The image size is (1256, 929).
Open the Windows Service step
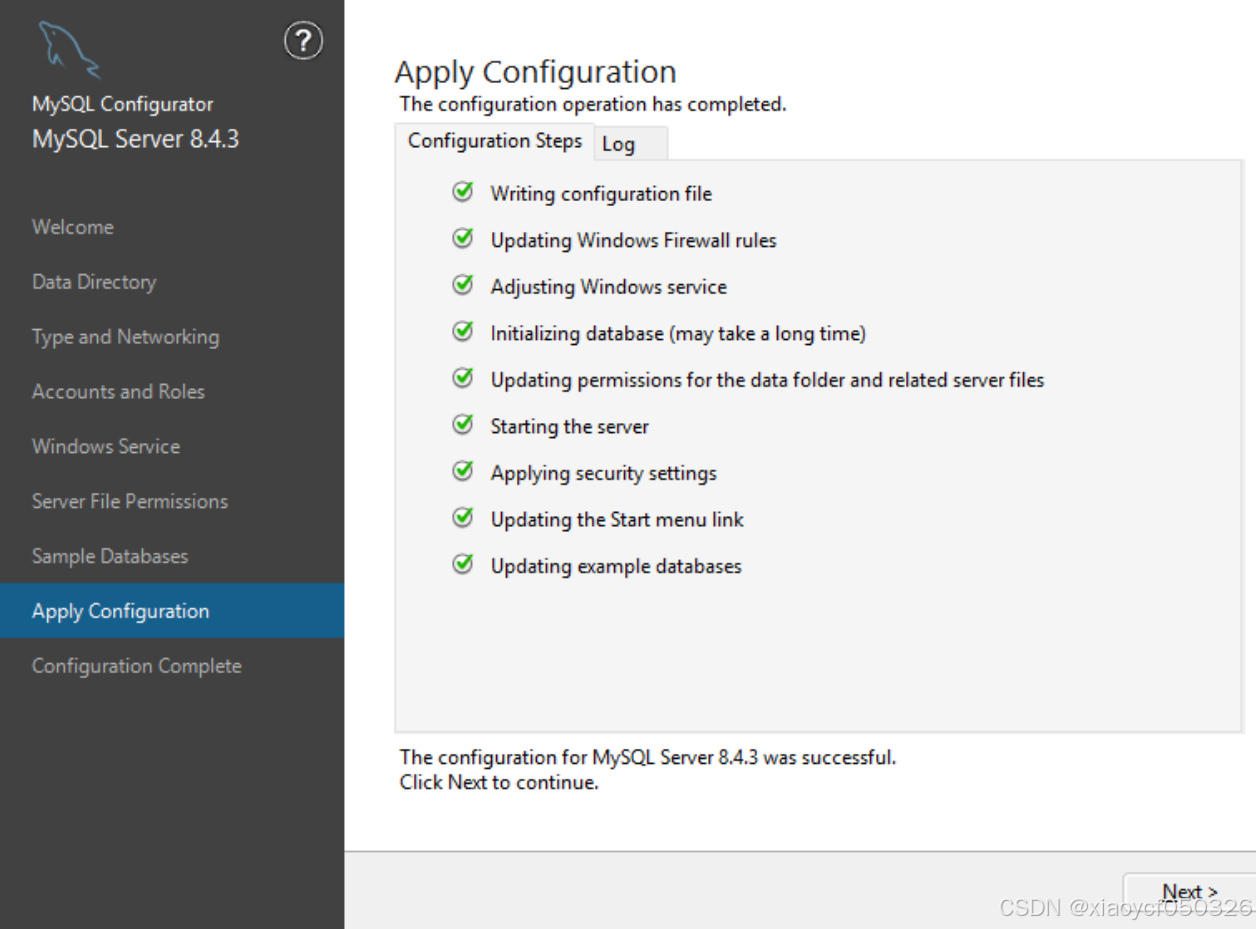[106, 447]
